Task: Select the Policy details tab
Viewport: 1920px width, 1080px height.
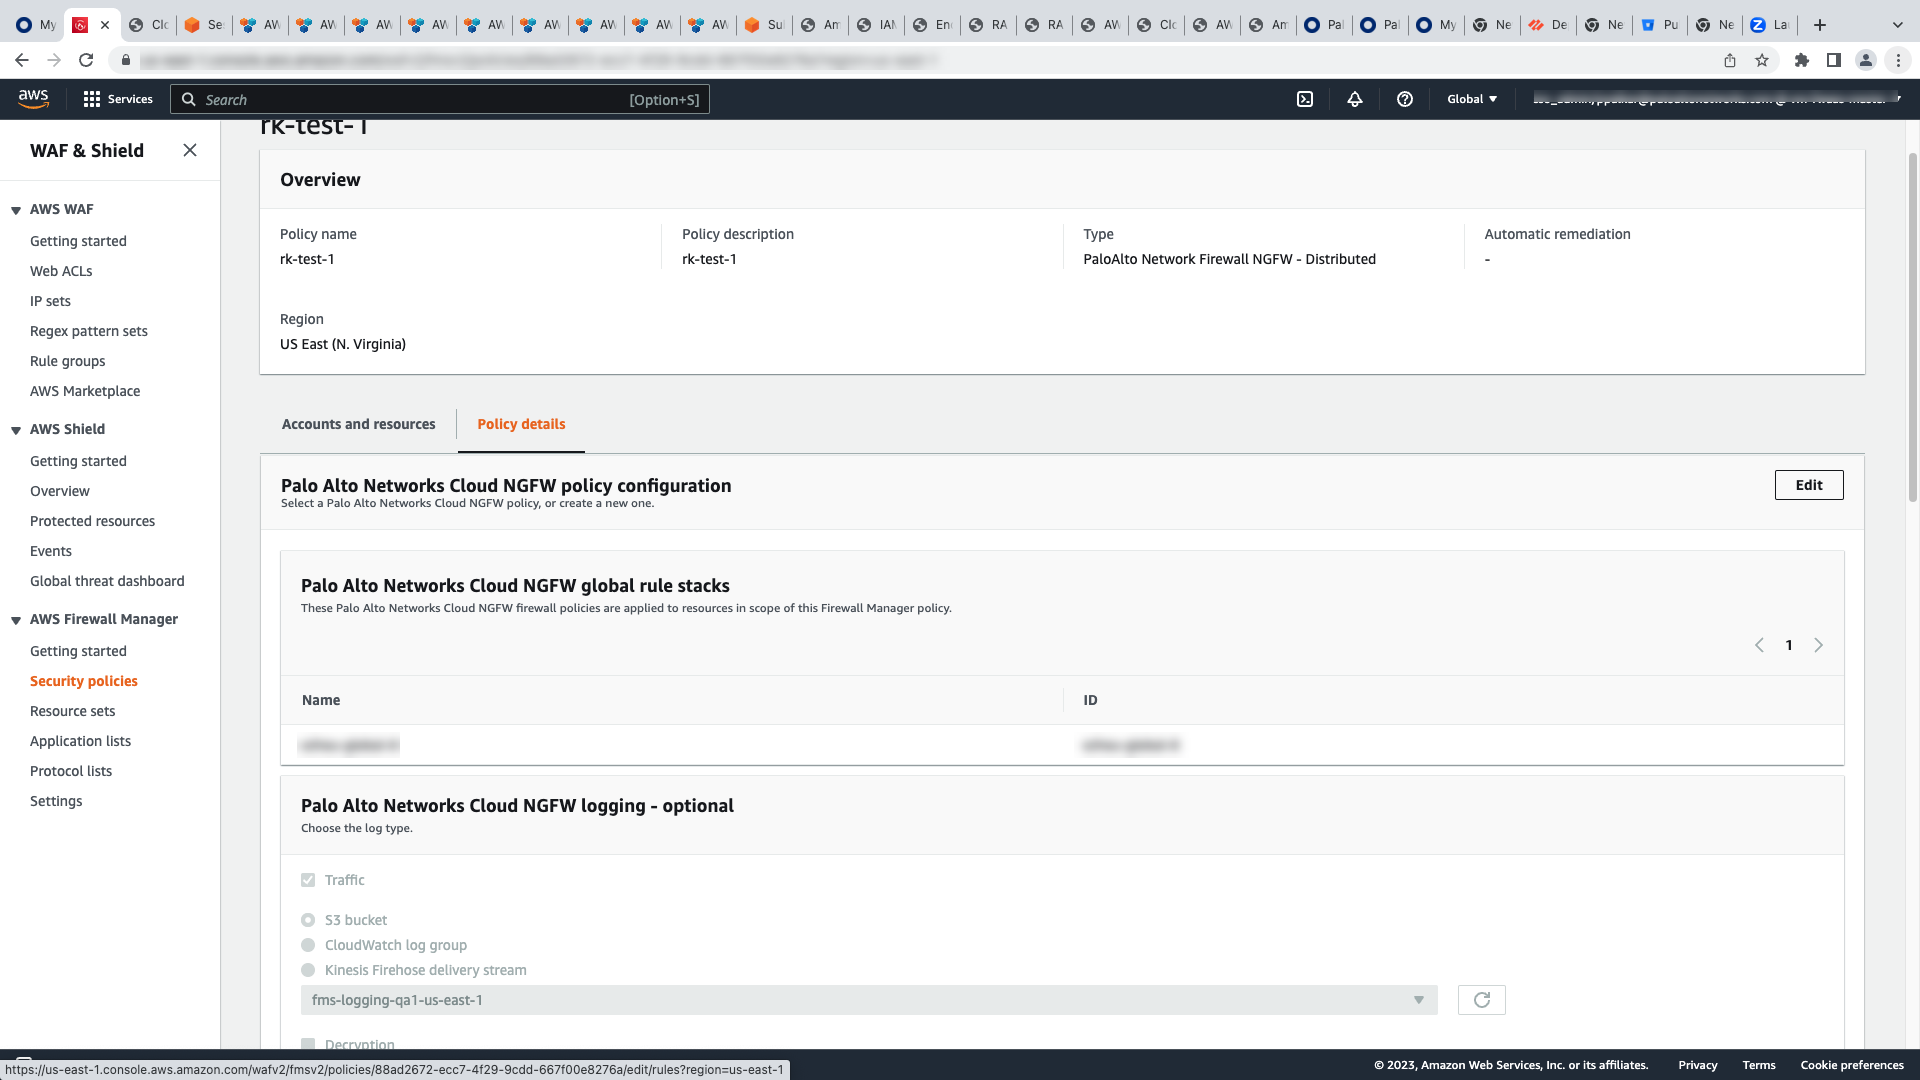Action: pos(521,424)
